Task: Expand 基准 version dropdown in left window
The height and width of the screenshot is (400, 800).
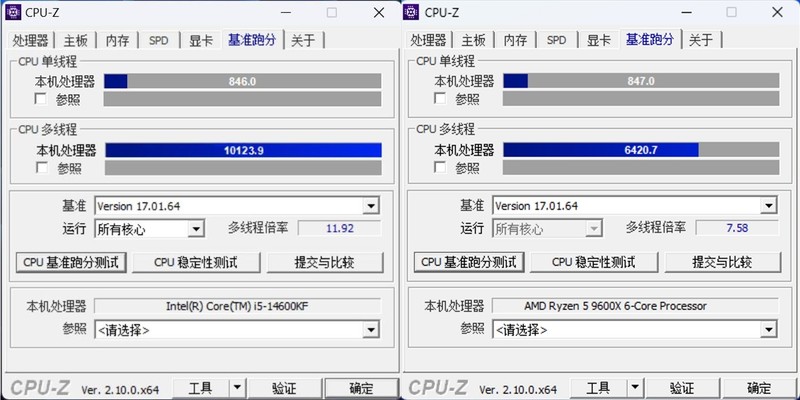Action: [370, 206]
